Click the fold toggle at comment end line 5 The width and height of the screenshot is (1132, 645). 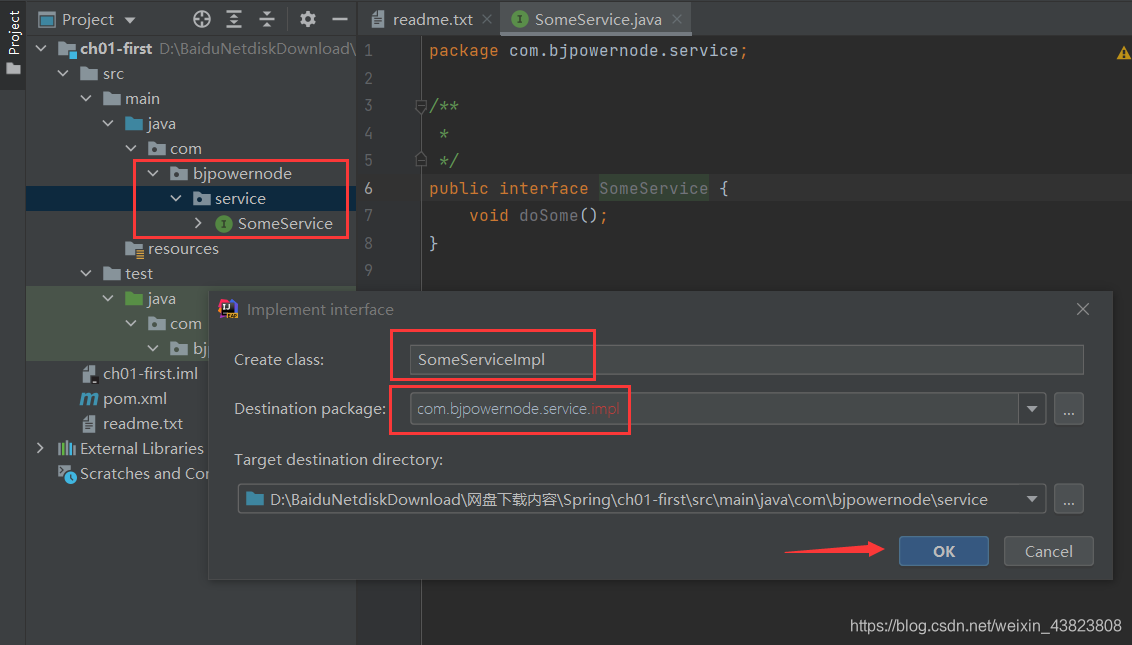click(x=421, y=160)
